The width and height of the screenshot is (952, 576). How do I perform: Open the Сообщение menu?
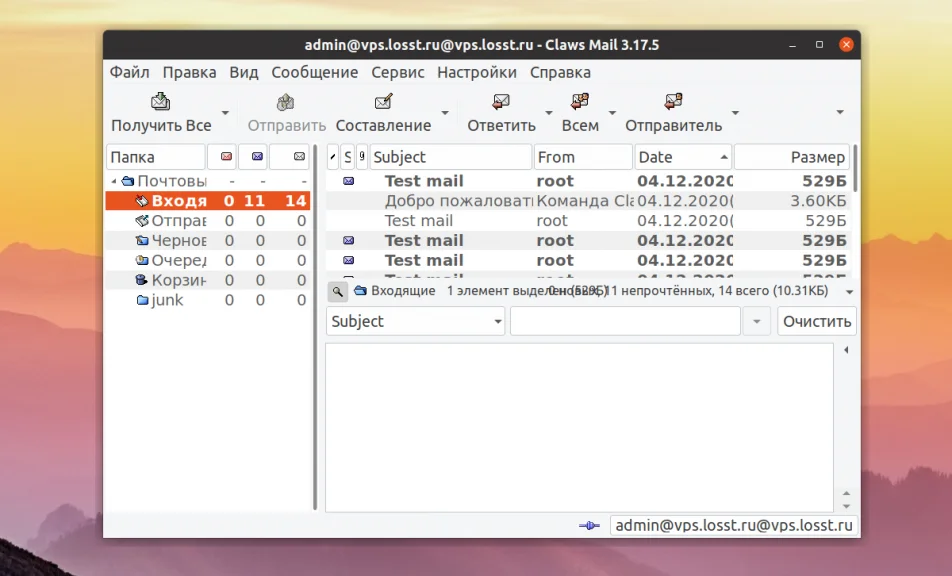[314, 72]
